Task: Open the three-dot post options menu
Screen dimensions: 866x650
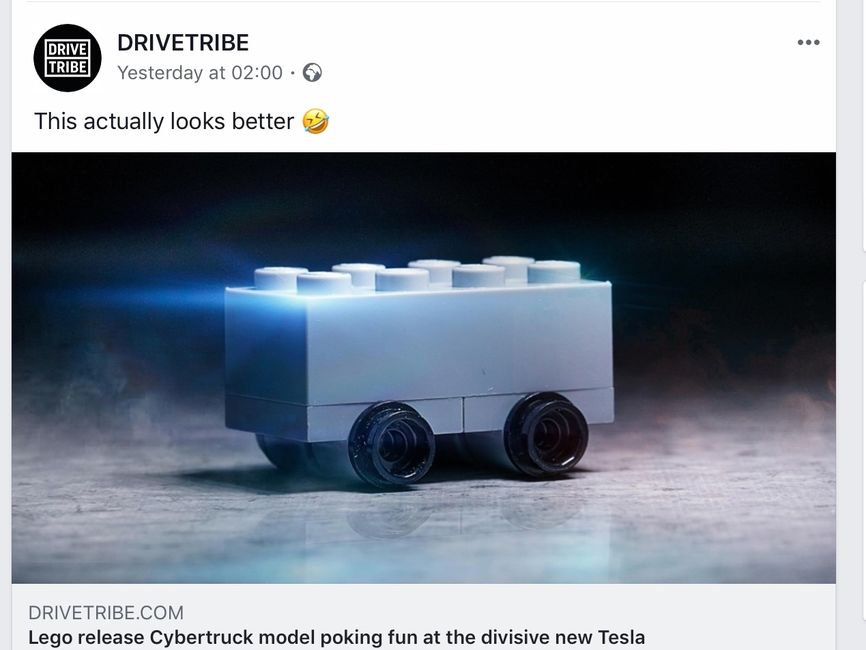Action: (x=808, y=43)
